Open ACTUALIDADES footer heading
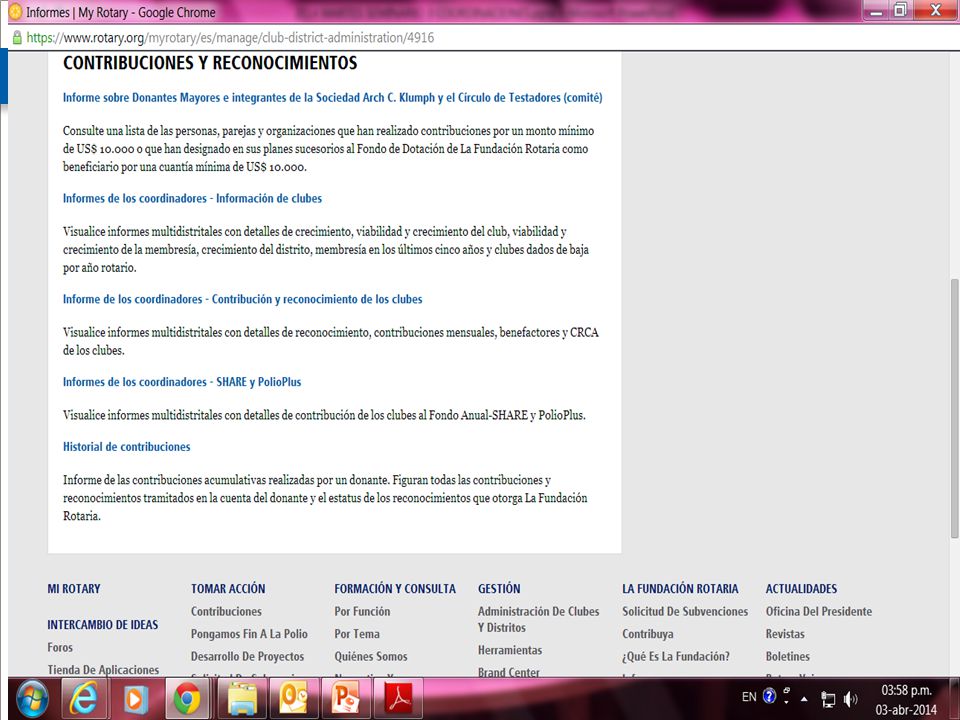960x720 pixels. click(801, 589)
